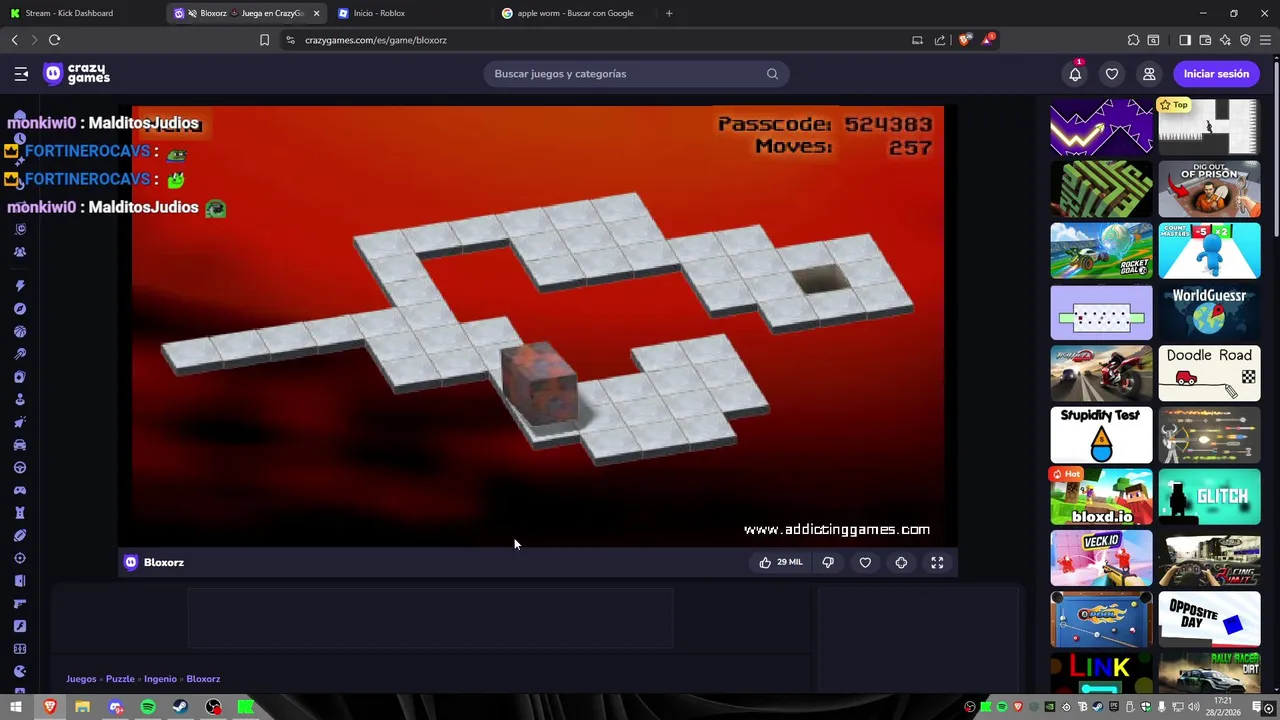Open a new browser tab
The height and width of the screenshot is (720, 1280).
669,13
